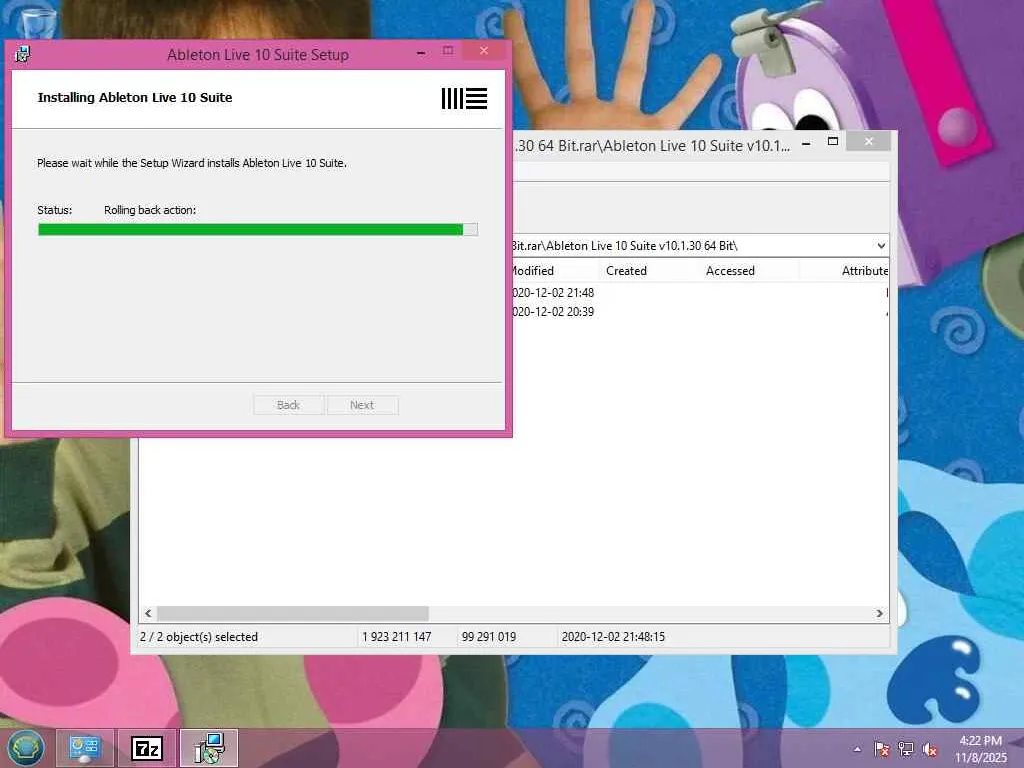Viewport: 1024px width, 768px height.
Task: Click status bar size 1 923 211 147
Action: (x=396, y=637)
